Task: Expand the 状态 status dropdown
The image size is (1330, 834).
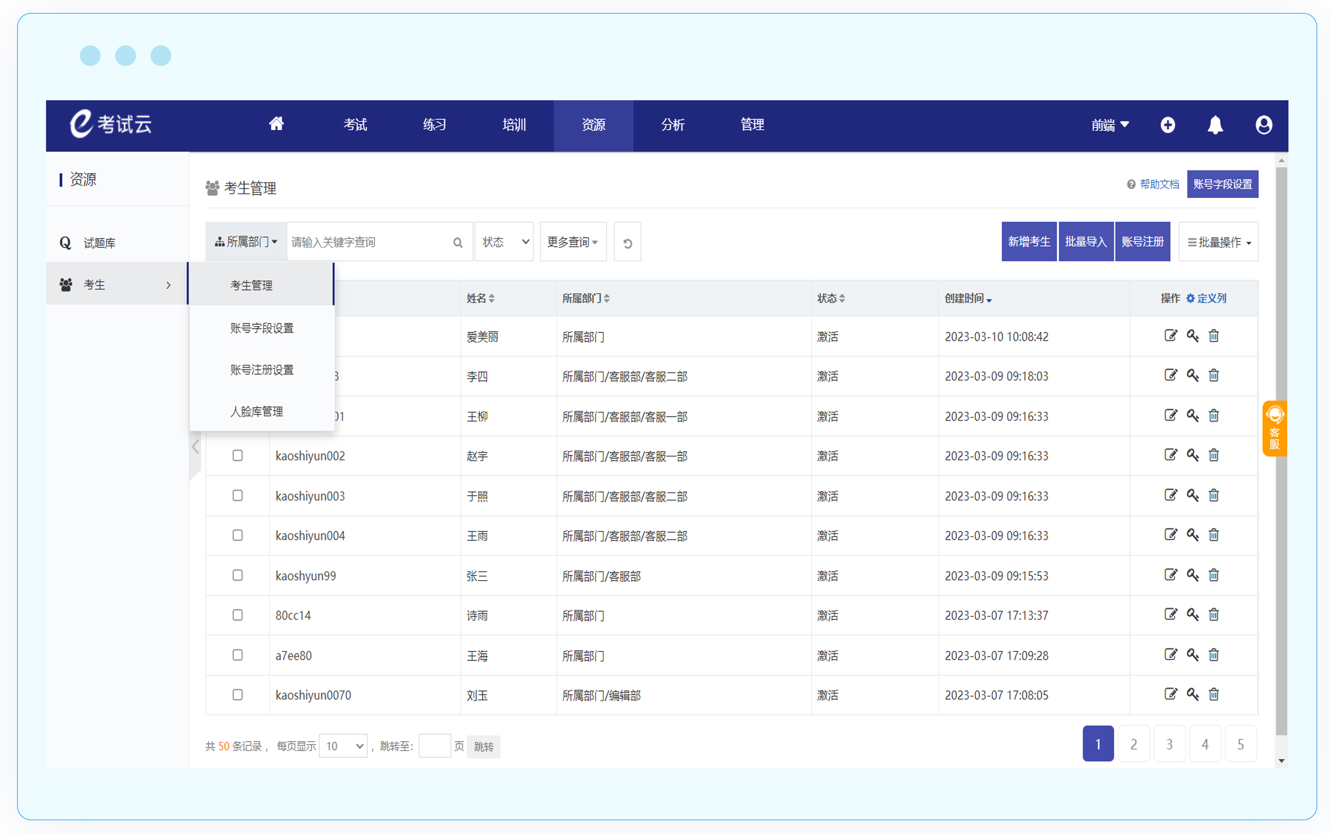Action: 504,242
